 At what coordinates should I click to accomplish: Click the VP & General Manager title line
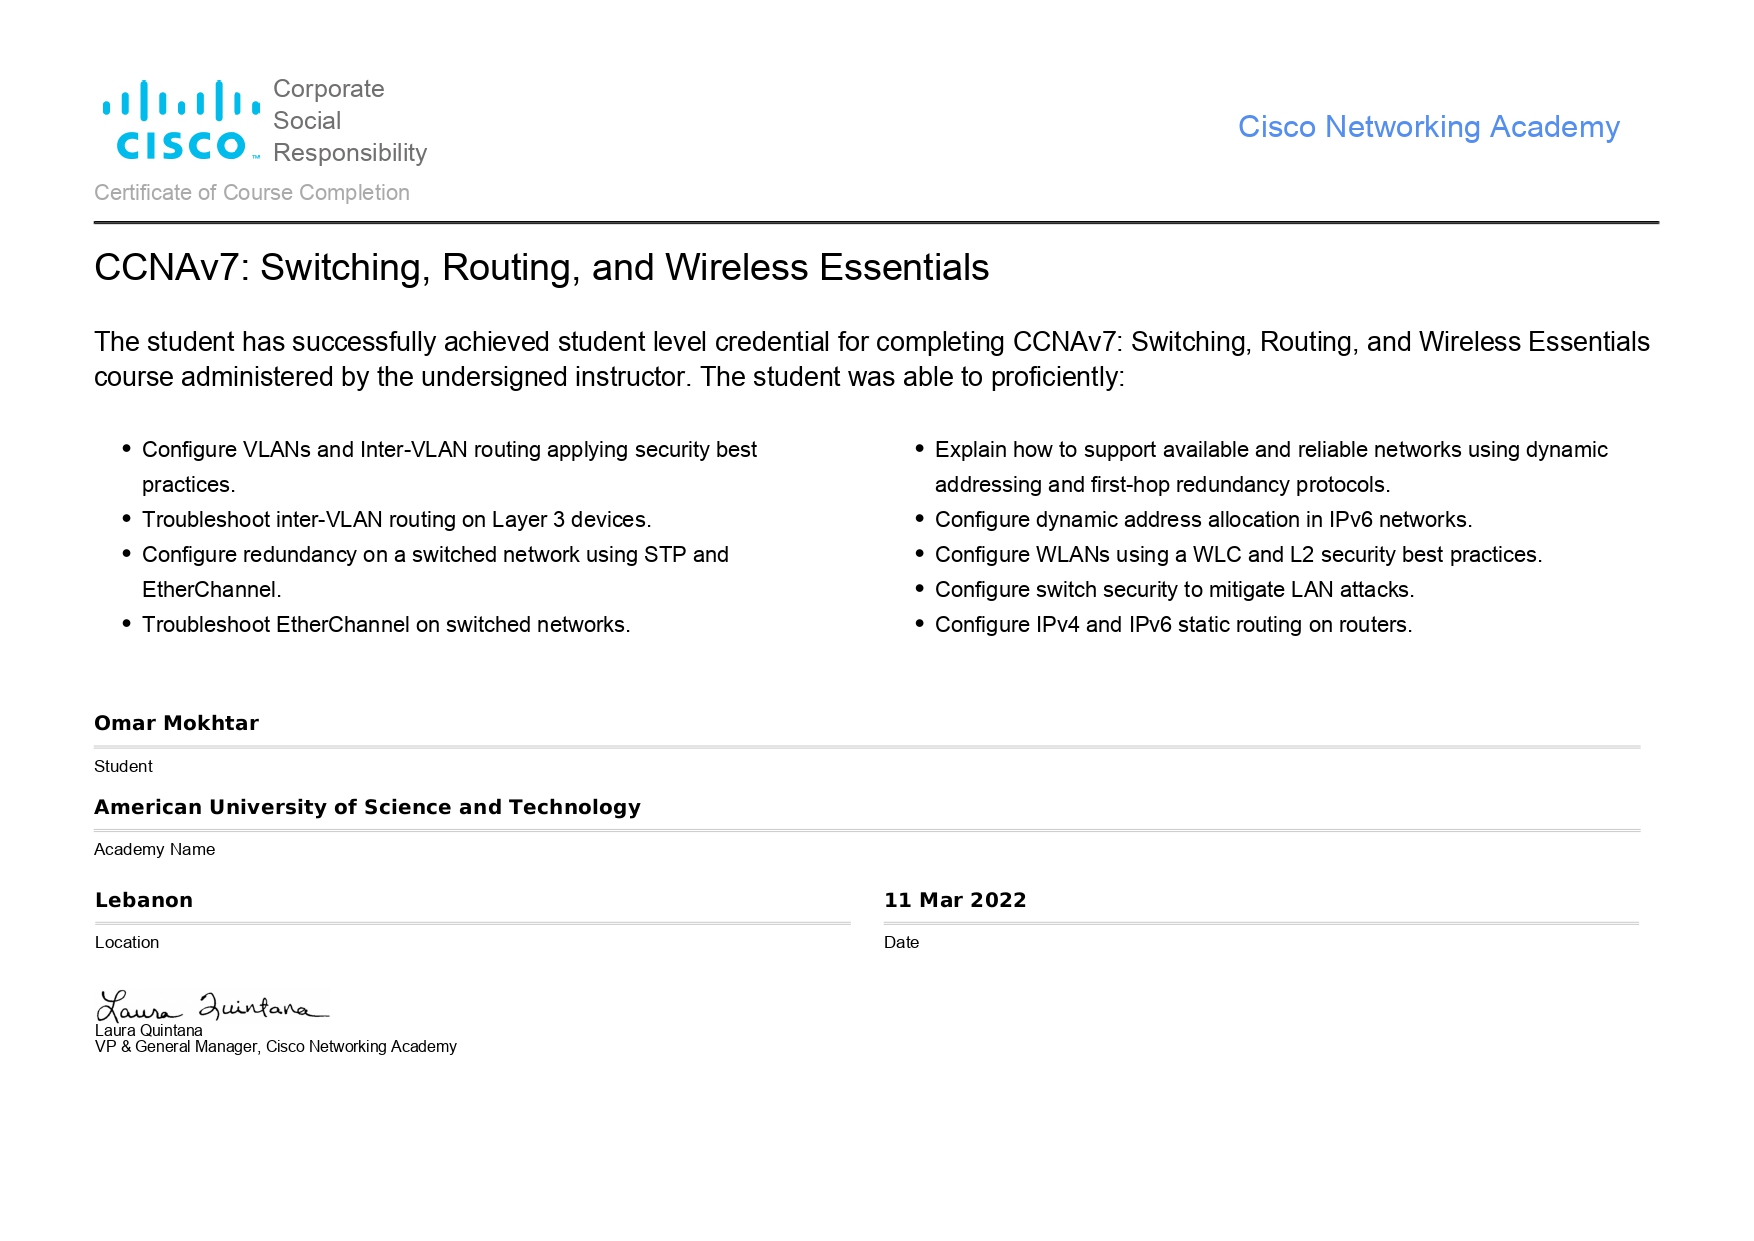[x=276, y=1047]
